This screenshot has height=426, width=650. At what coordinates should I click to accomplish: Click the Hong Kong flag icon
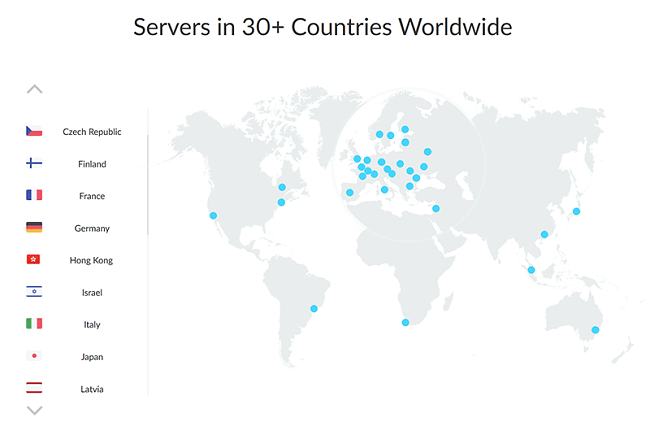coord(33,259)
